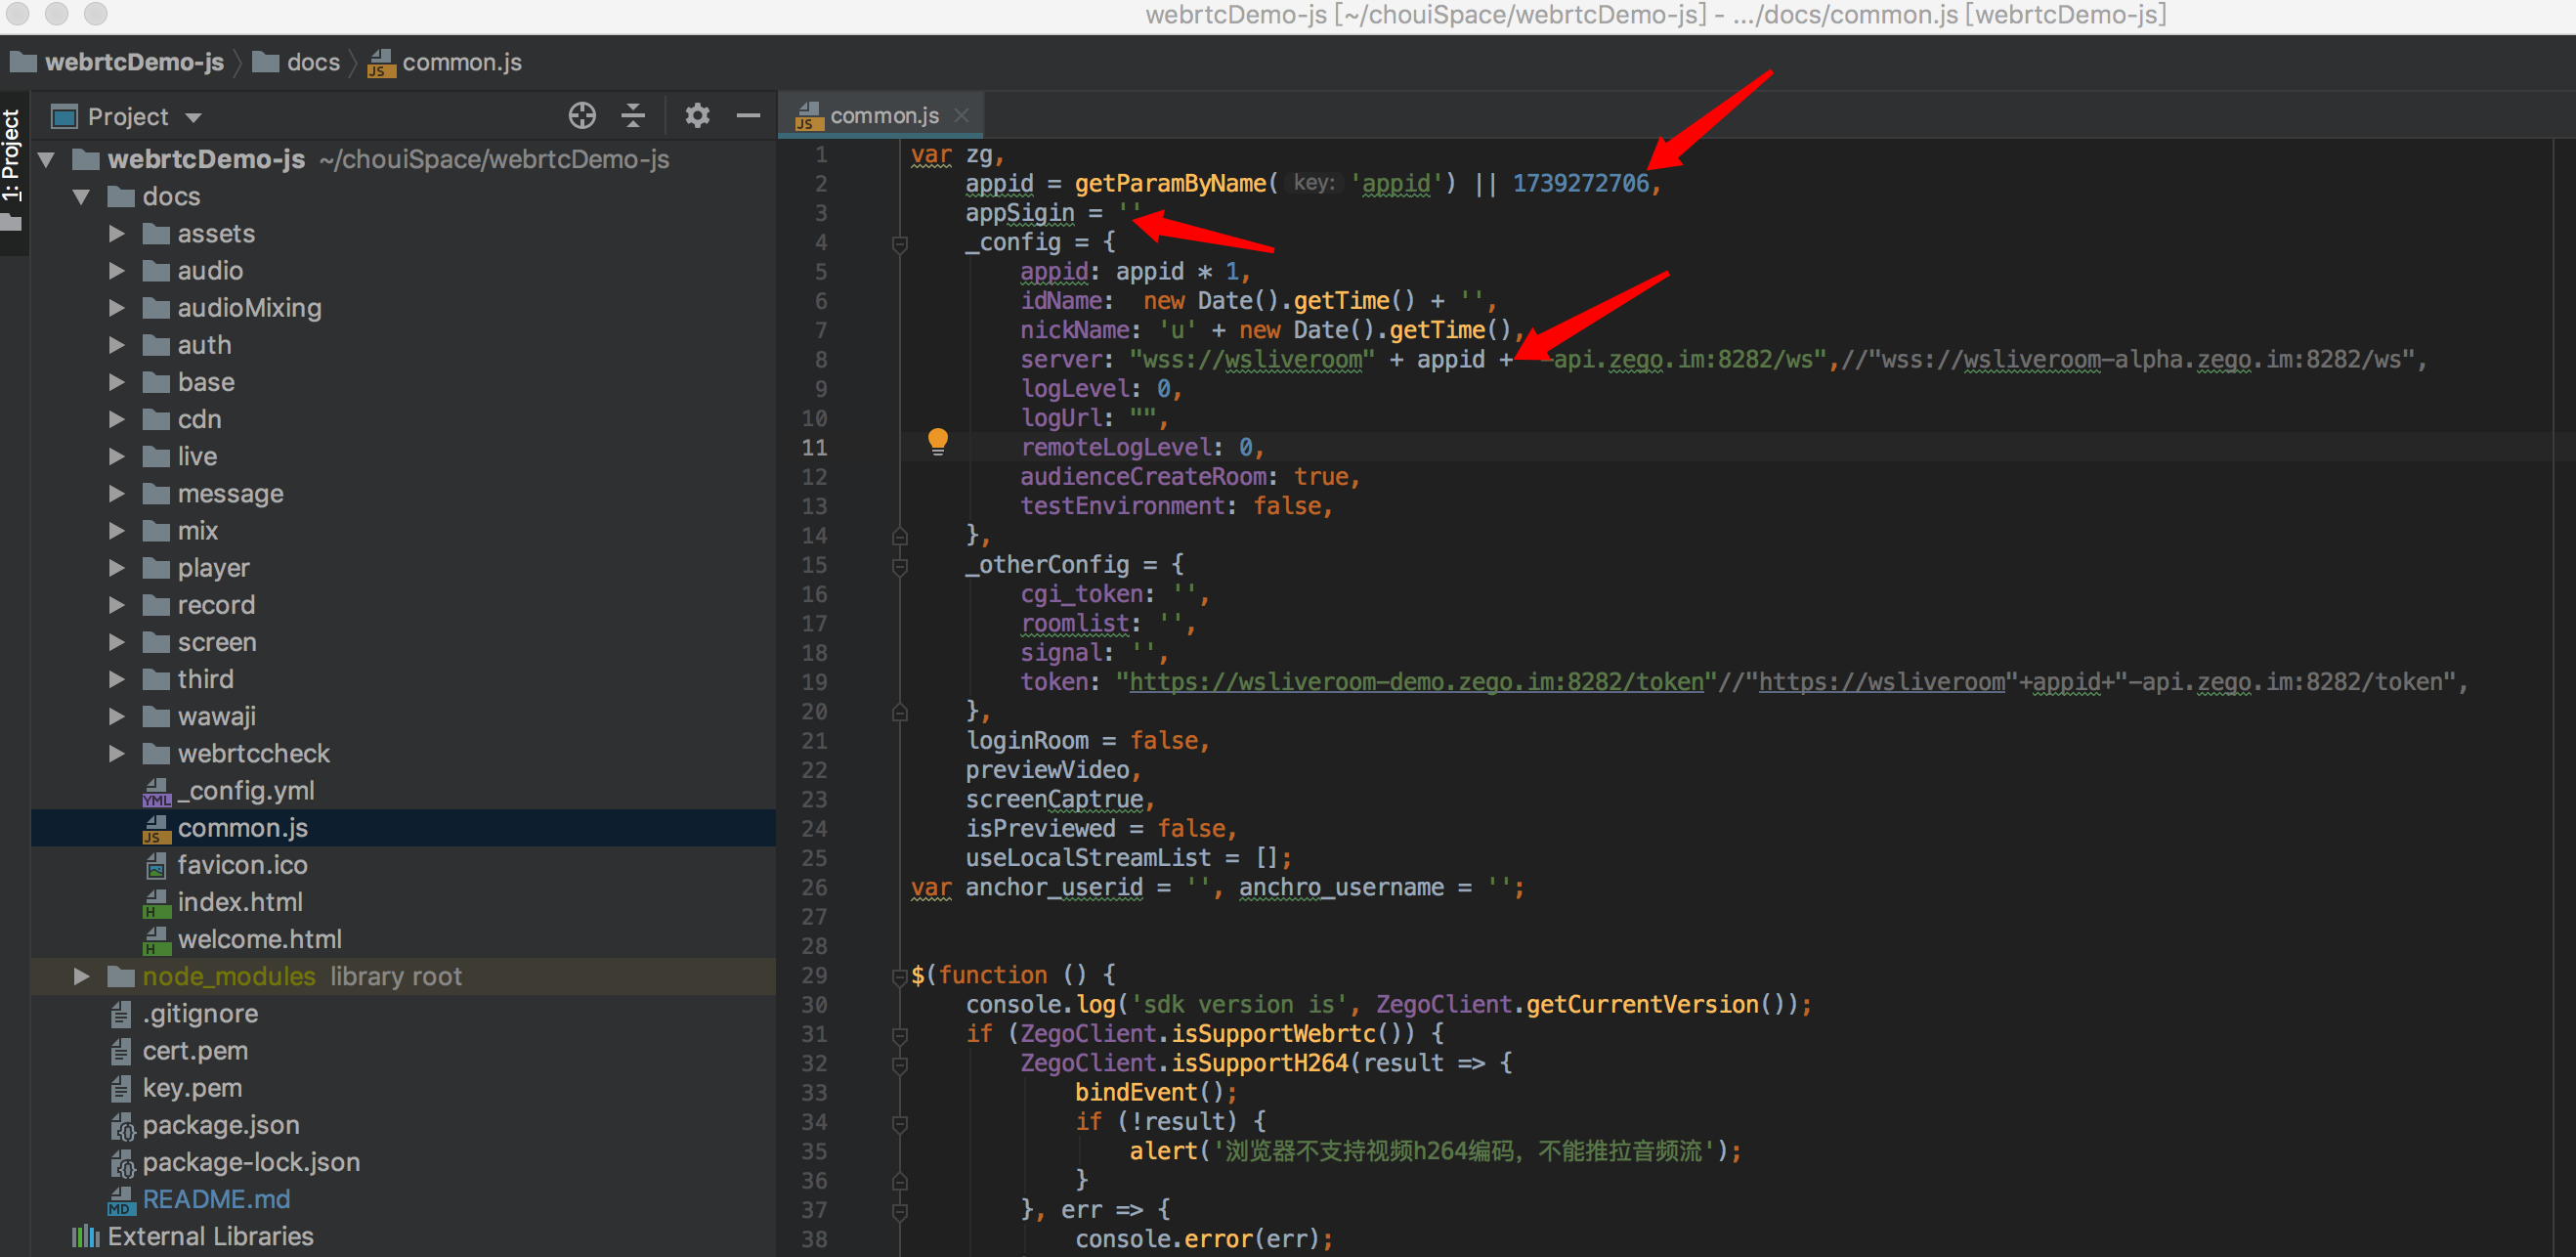This screenshot has height=1257, width=2576.
Task: Click line number 19 in the gutter
Action: click(x=814, y=681)
